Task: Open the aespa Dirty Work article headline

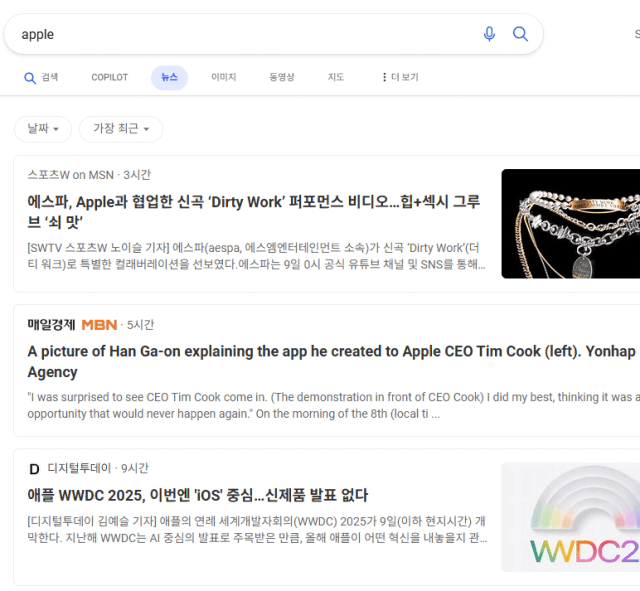Action: click(253, 212)
